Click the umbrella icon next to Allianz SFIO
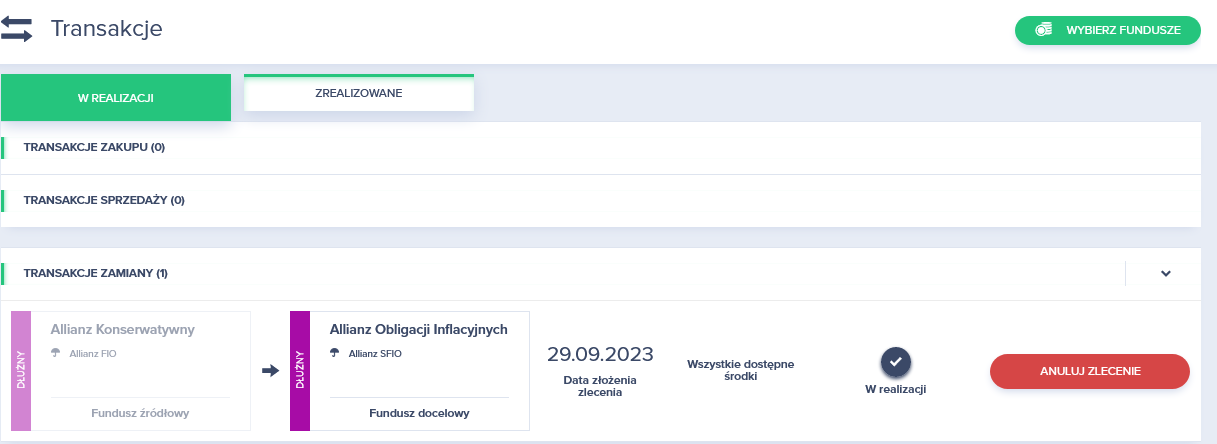Image resolution: width=1217 pixels, height=444 pixels. [x=335, y=353]
